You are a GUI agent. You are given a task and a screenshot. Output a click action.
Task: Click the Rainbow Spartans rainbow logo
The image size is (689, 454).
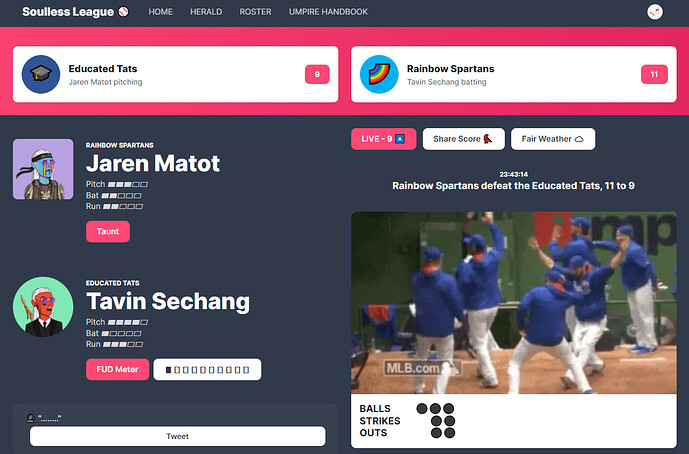click(379, 74)
